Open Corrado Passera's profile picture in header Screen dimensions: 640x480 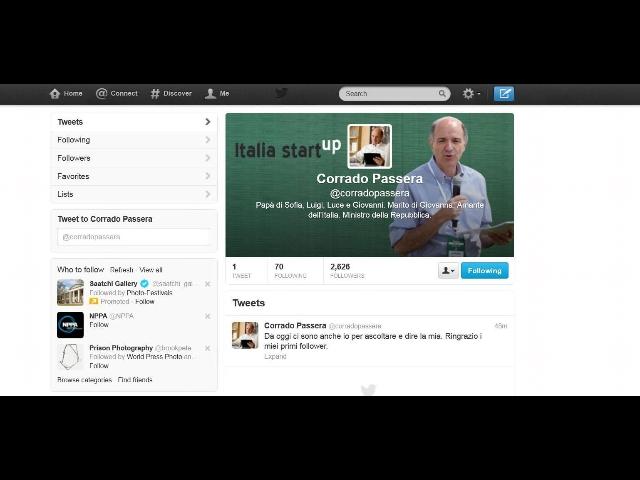tap(369, 147)
